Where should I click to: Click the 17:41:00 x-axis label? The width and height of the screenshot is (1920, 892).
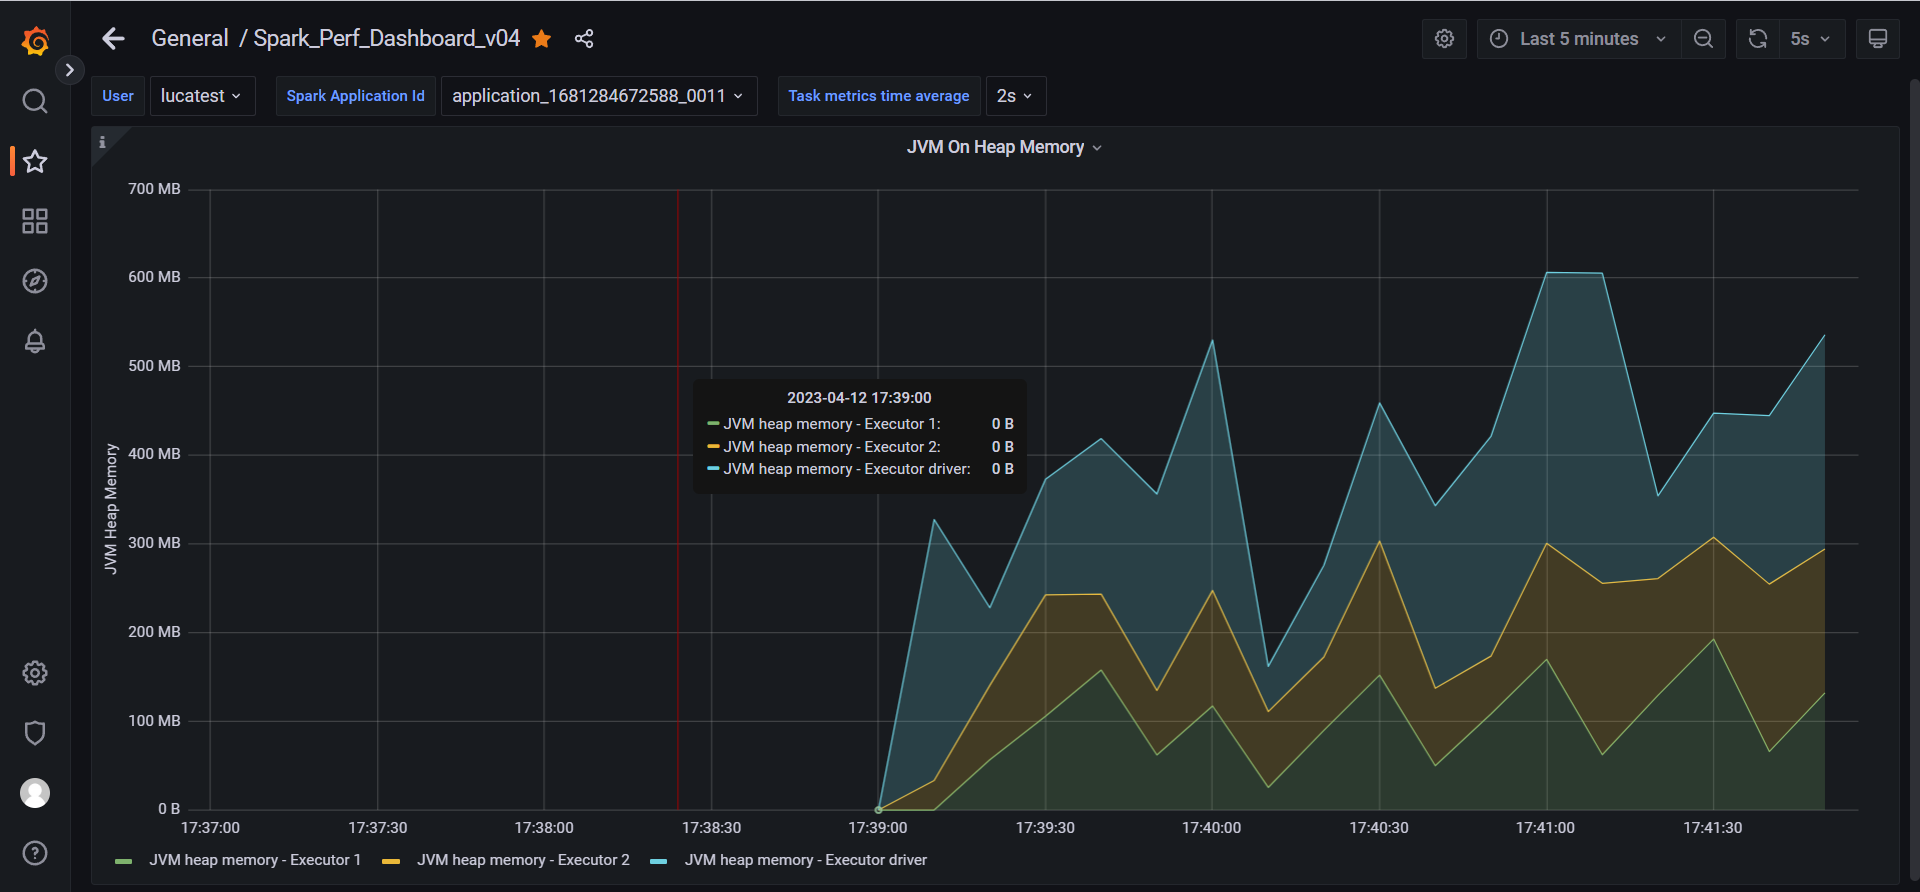coord(1545,828)
